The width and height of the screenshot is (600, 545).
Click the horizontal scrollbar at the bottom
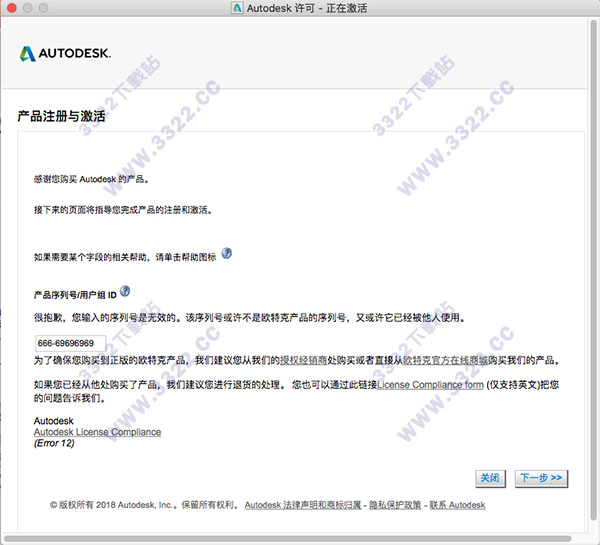[x=287, y=539]
